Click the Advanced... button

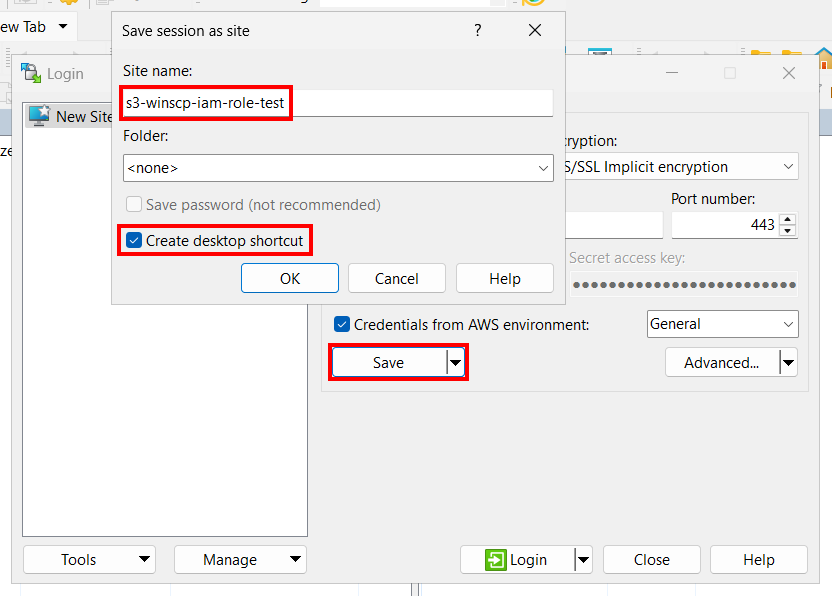tap(722, 362)
